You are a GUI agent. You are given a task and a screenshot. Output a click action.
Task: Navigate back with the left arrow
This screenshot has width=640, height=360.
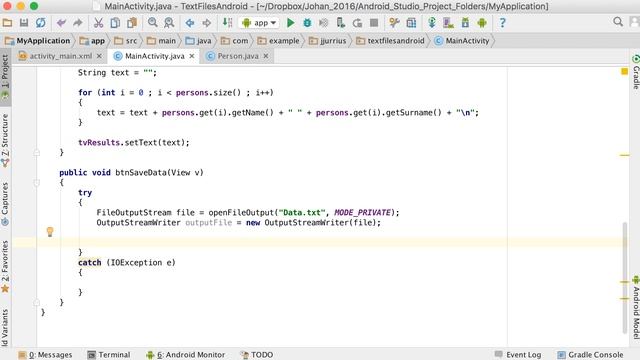tap(190, 23)
